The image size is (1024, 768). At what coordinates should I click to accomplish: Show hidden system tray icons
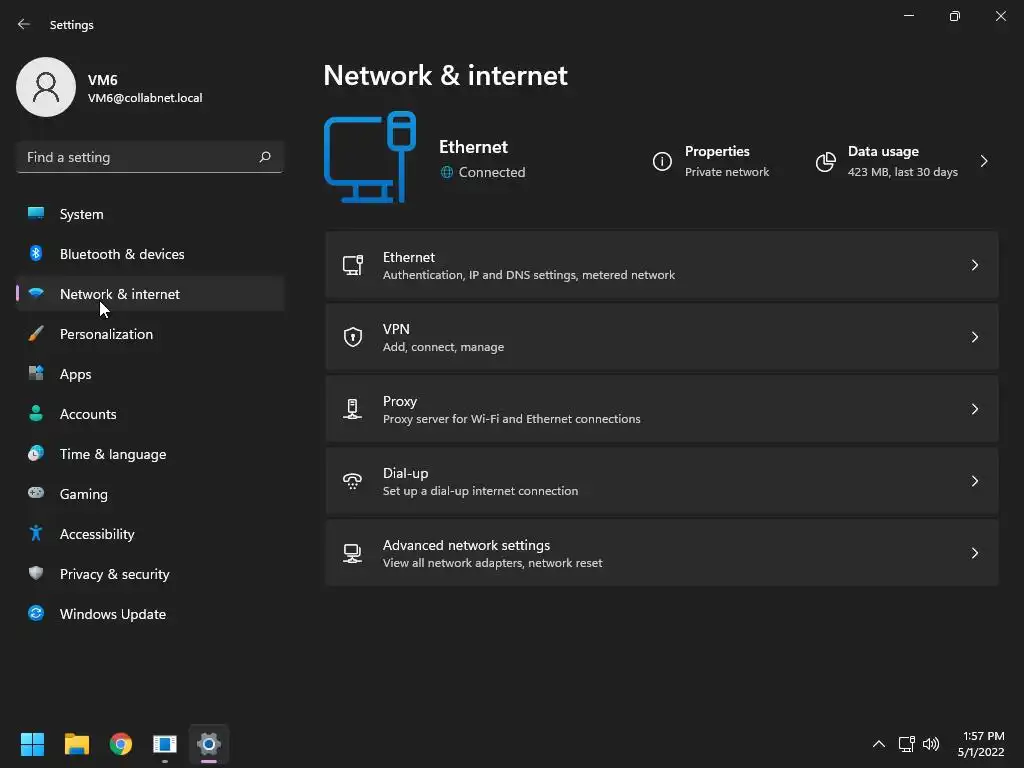click(878, 744)
